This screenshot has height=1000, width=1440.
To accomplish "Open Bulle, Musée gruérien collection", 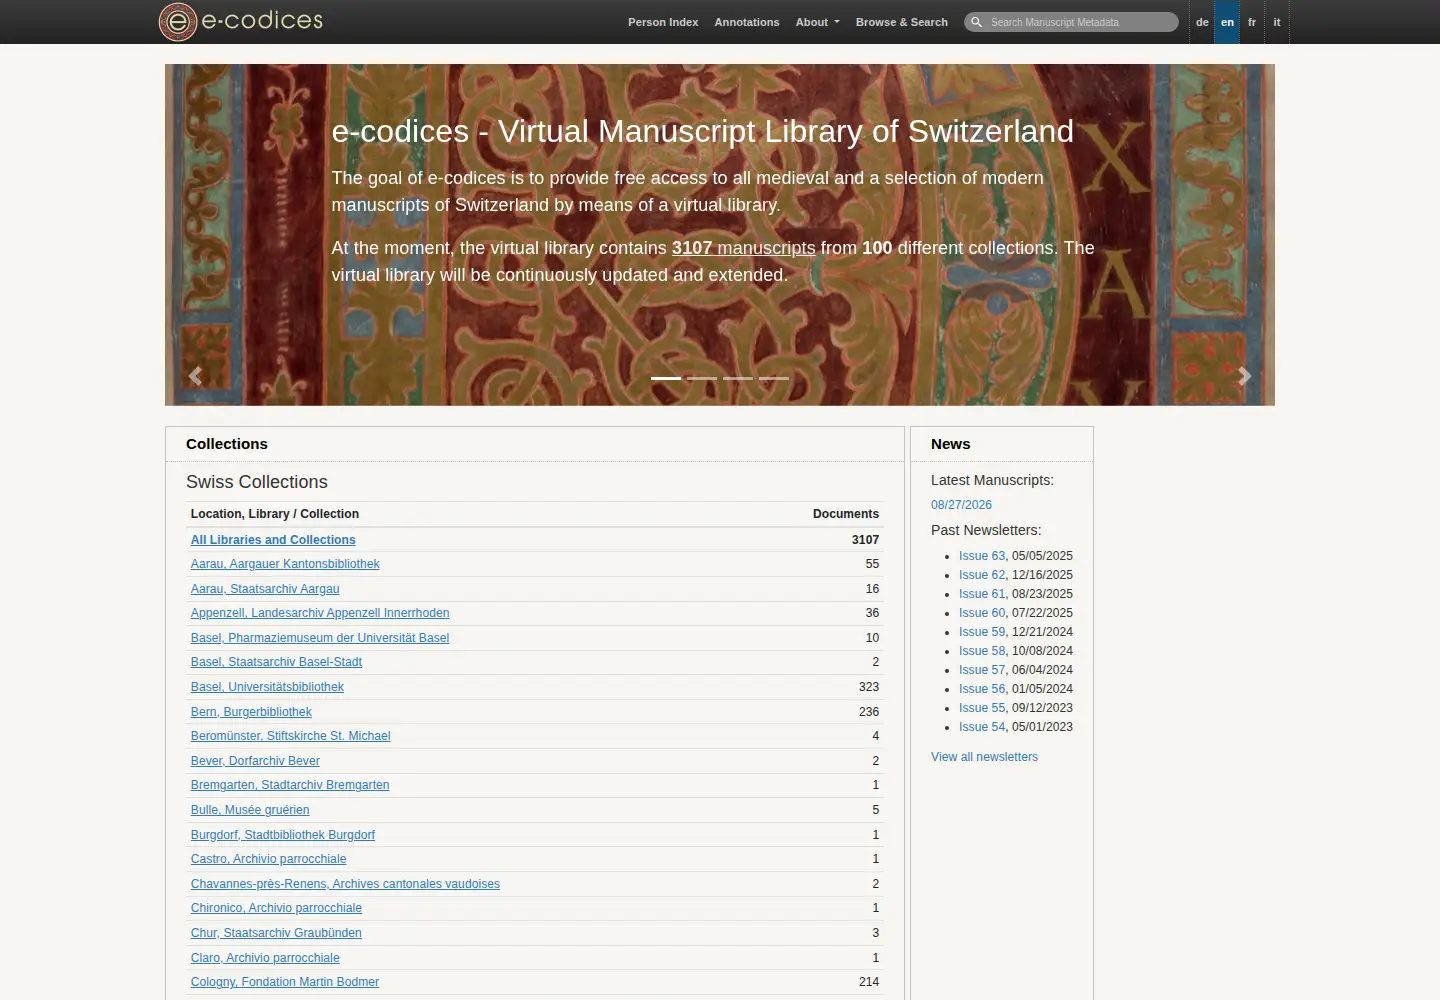I will (x=250, y=810).
